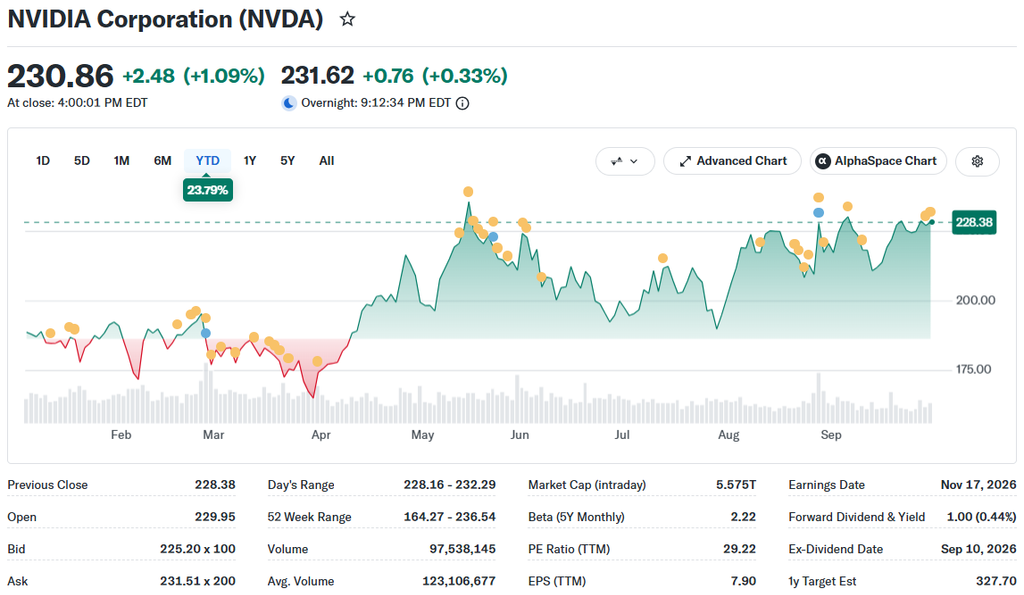Select the All time range

327,161
